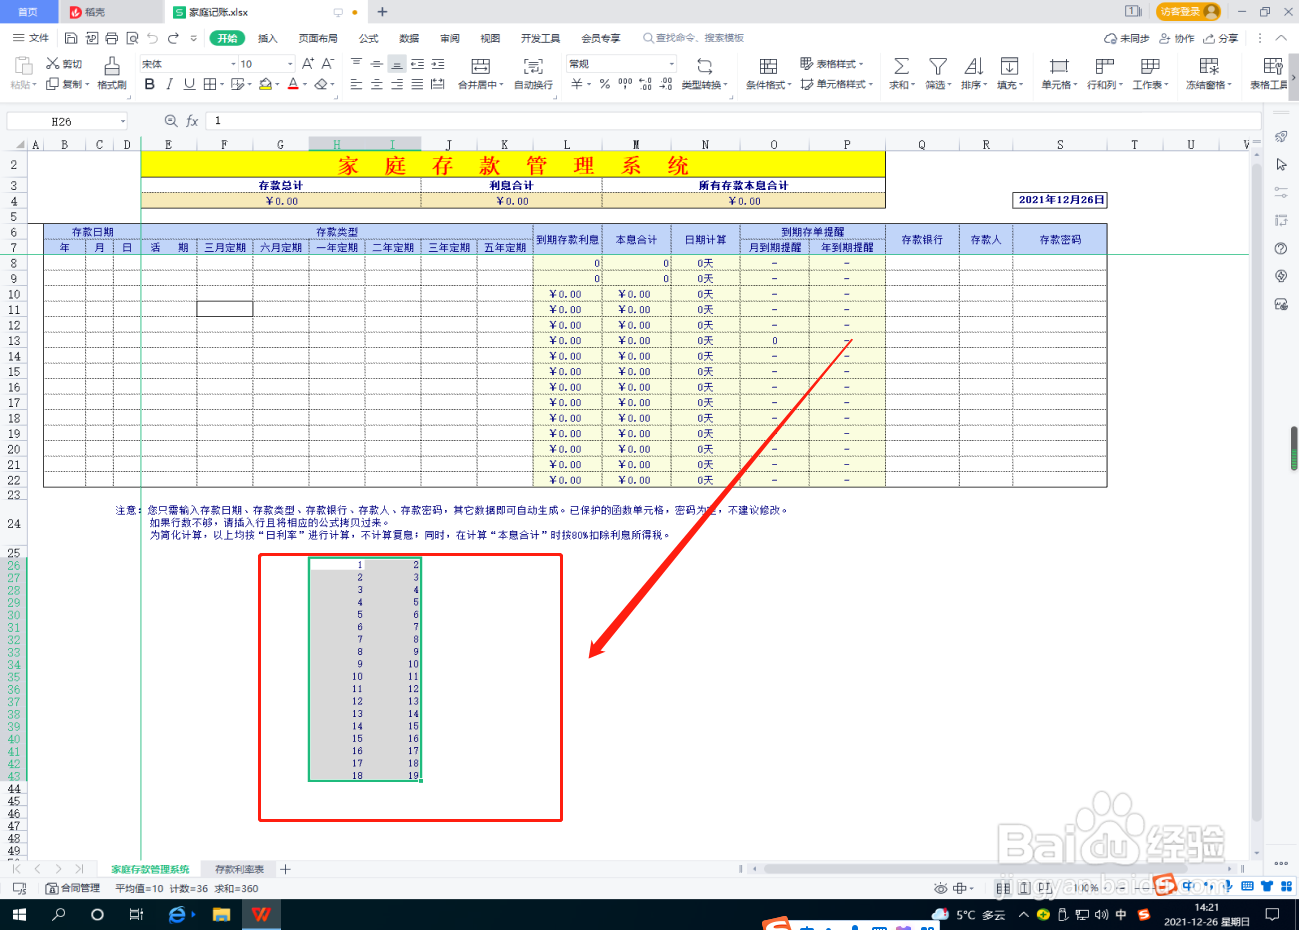Toggle Wrap Text (自动换行)
This screenshot has width=1299, height=930.
533,73
